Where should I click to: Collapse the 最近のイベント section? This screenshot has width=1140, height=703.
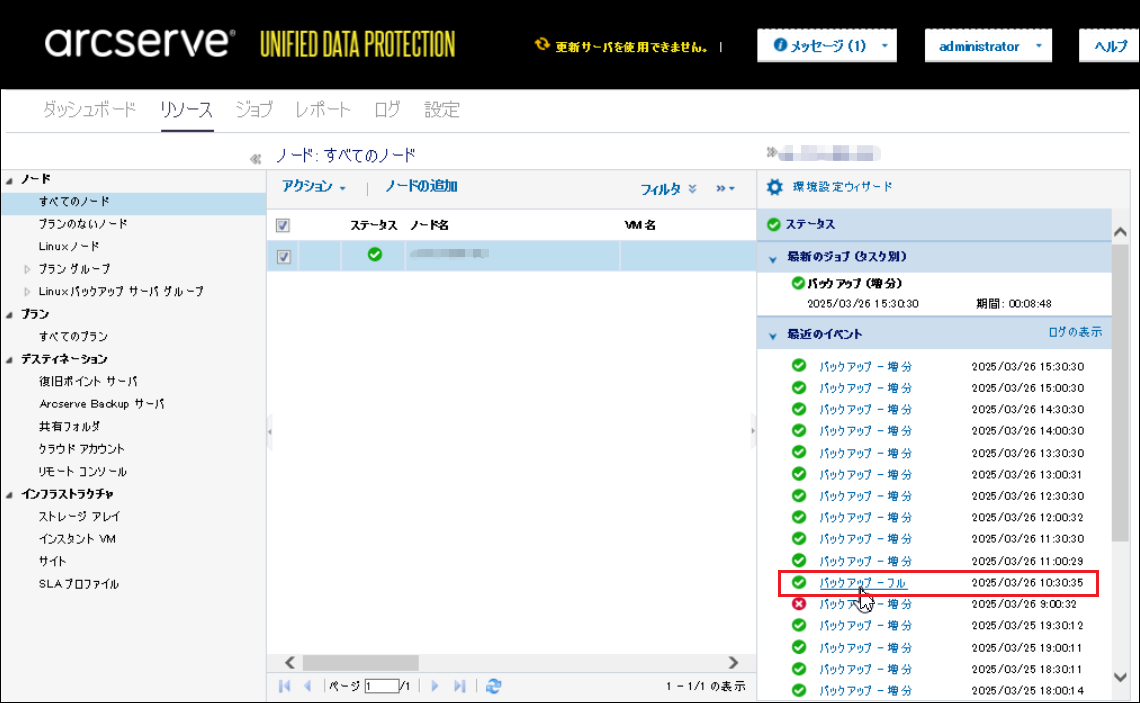tap(772, 336)
